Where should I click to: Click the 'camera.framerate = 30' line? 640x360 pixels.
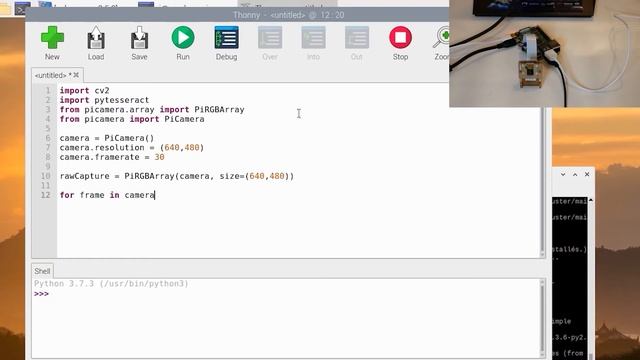tap(112, 157)
